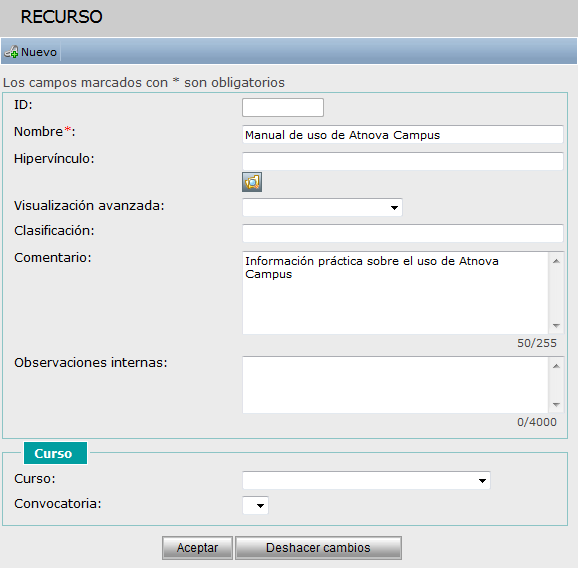Click Observaciones internas scrollbar up arrow
This screenshot has height=568, width=578.
(x=556, y=366)
